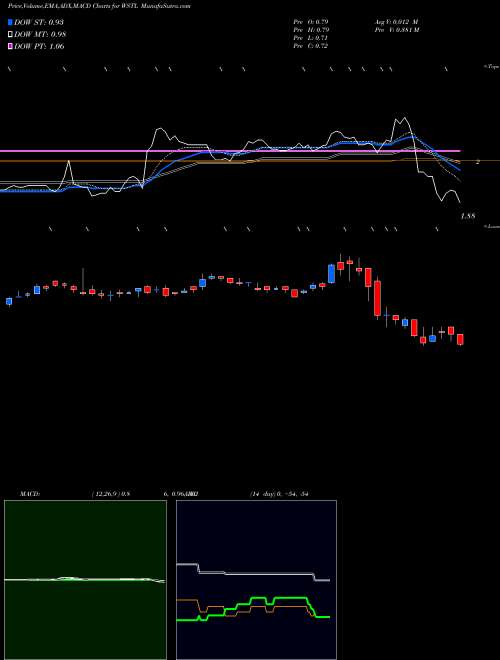
Task: Click the magenta DOW PT legend swatch
Action: (11, 46)
